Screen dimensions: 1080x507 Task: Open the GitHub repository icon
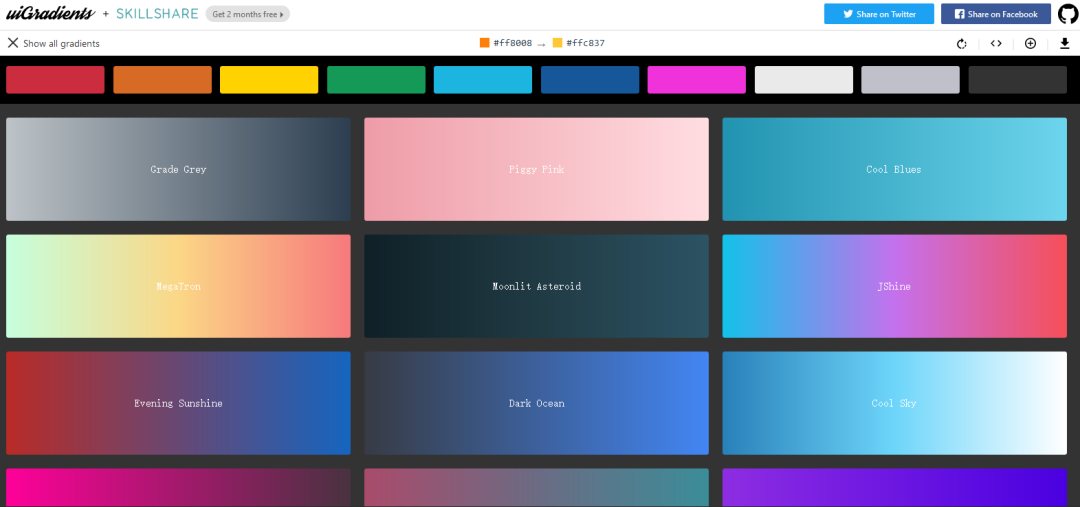(1068, 14)
